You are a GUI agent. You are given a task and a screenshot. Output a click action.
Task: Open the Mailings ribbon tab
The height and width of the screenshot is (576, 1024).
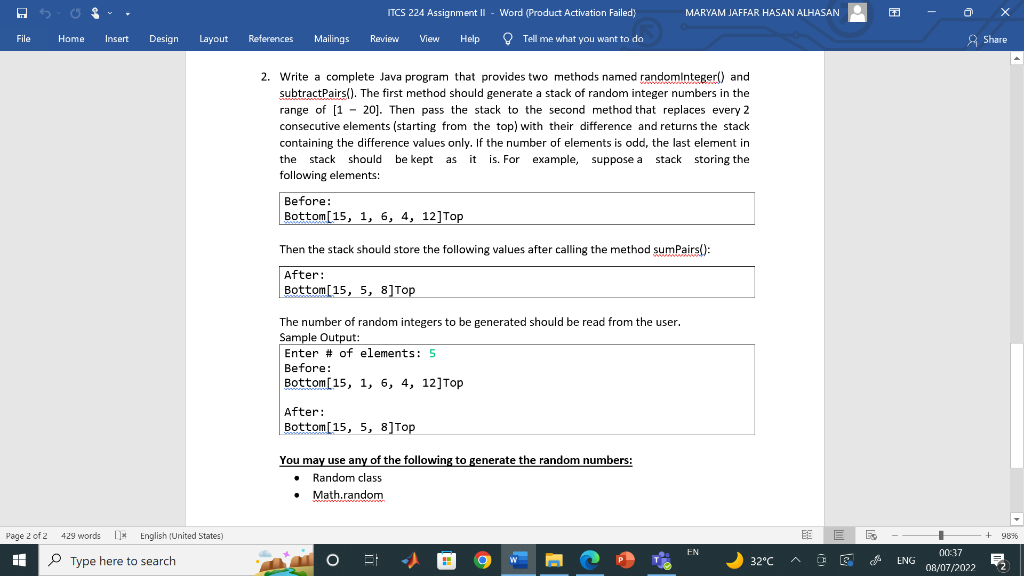[331, 40]
